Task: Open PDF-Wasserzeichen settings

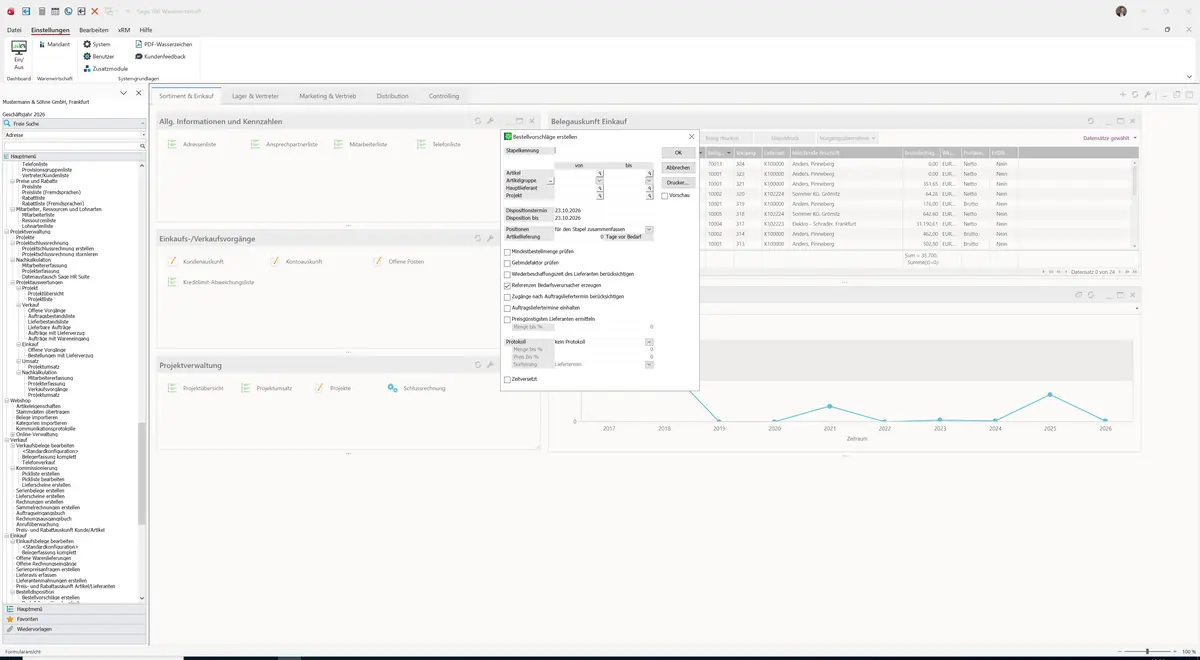Action: coord(163,44)
